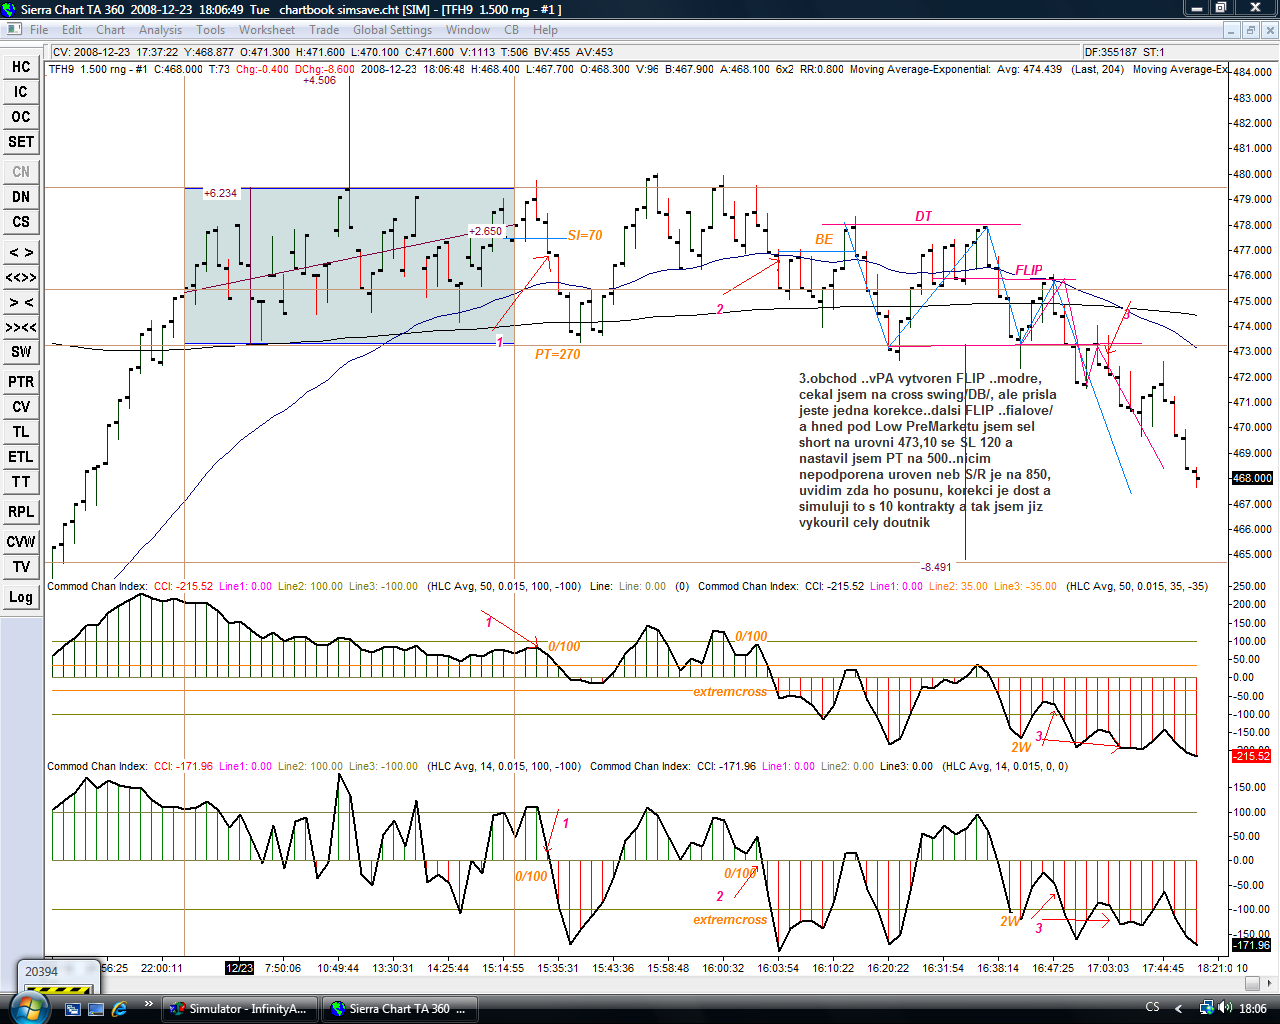Click the chart document icon left of File
The height and width of the screenshot is (1024, 1280).
pos(14,29)
